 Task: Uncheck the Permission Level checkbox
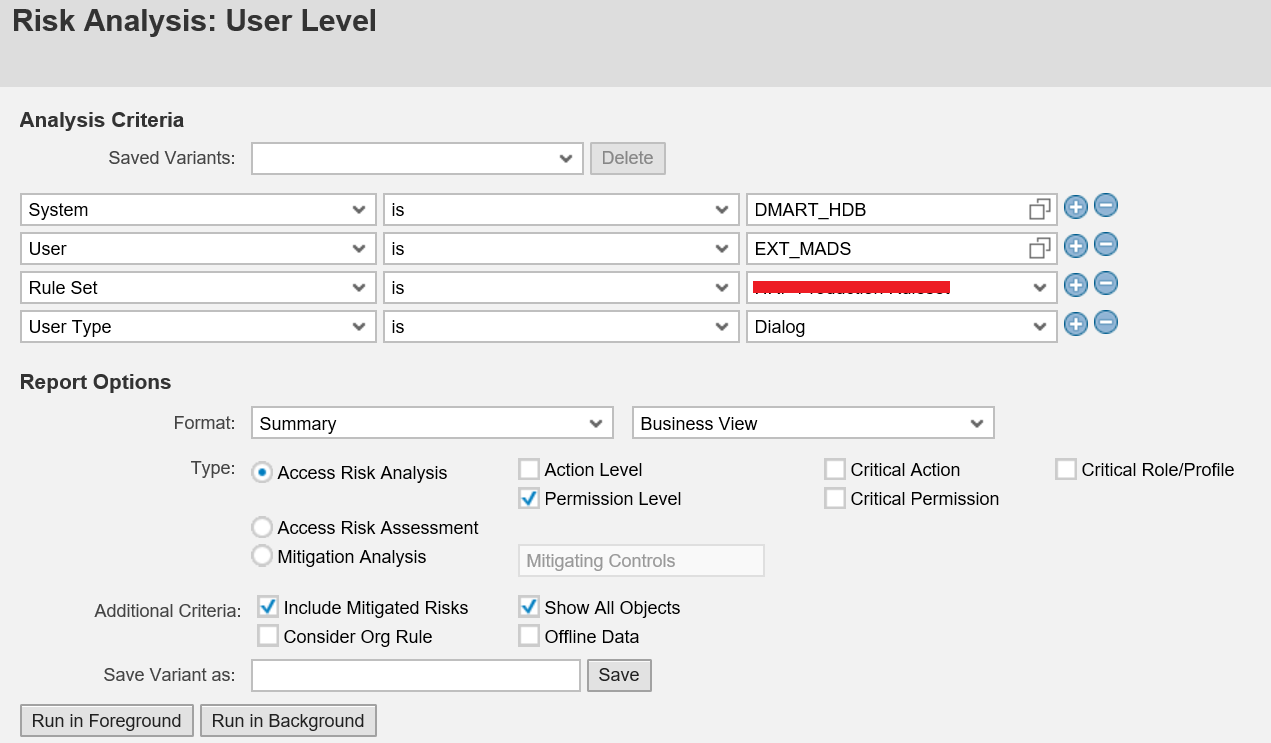pos(529,498)
